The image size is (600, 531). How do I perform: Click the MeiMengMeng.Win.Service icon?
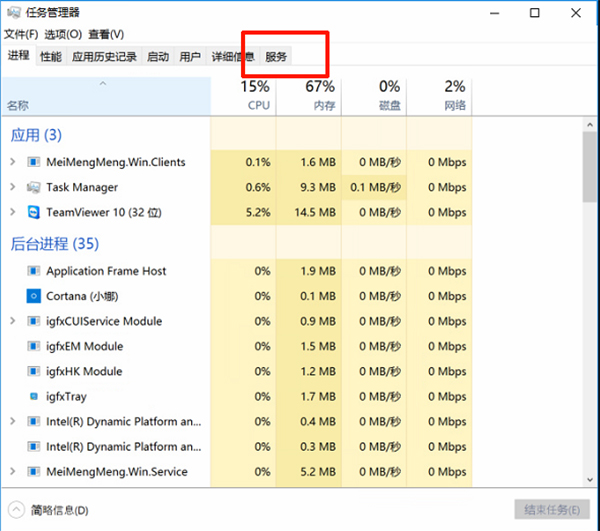click(34, 472)
